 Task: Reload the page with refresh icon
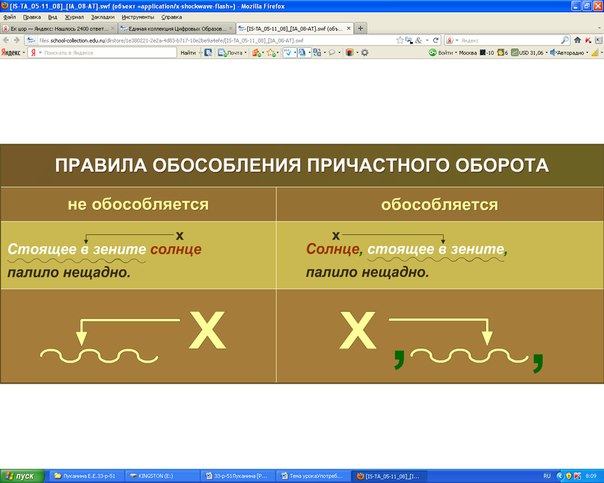coord(436,40)
